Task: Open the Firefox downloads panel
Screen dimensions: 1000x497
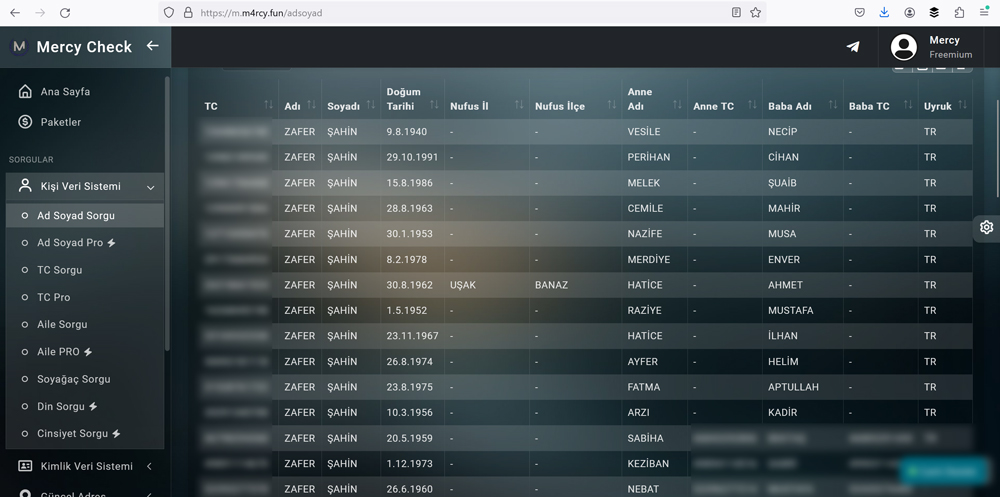Action: click(x=884, y=13)
